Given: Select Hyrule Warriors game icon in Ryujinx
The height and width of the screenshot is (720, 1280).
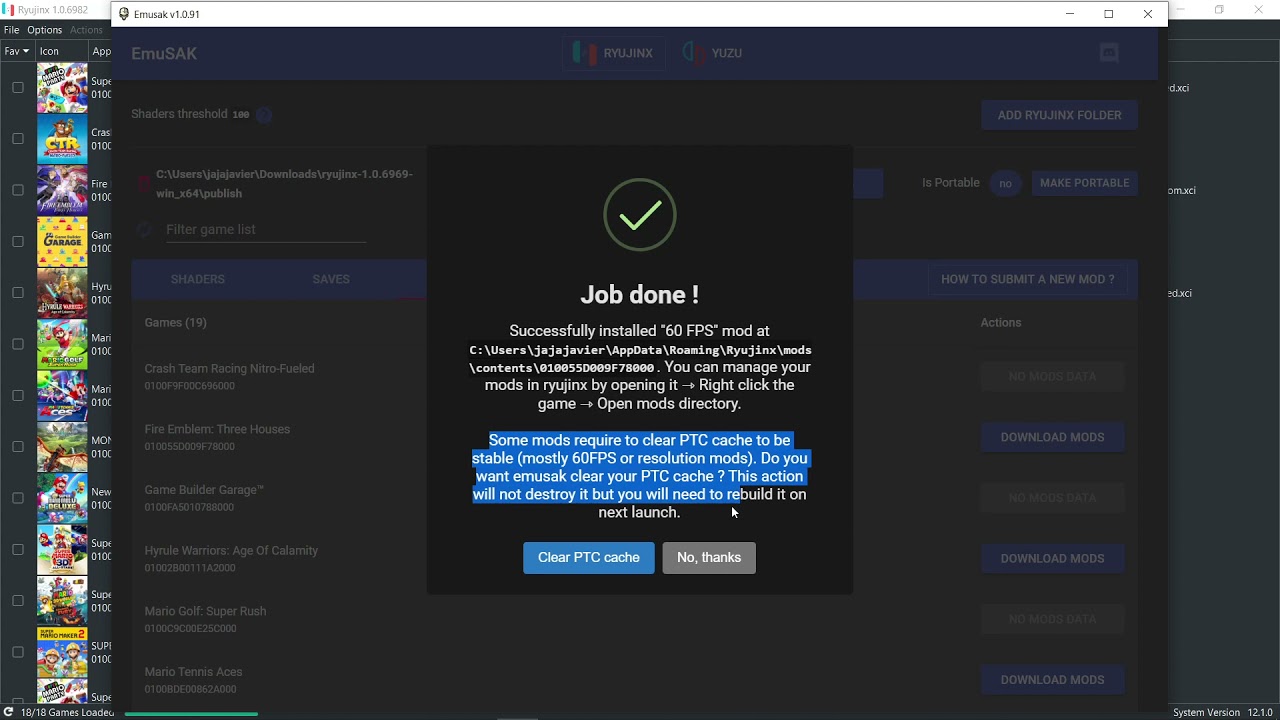Looking at the screenshot, I should (62, 293).
